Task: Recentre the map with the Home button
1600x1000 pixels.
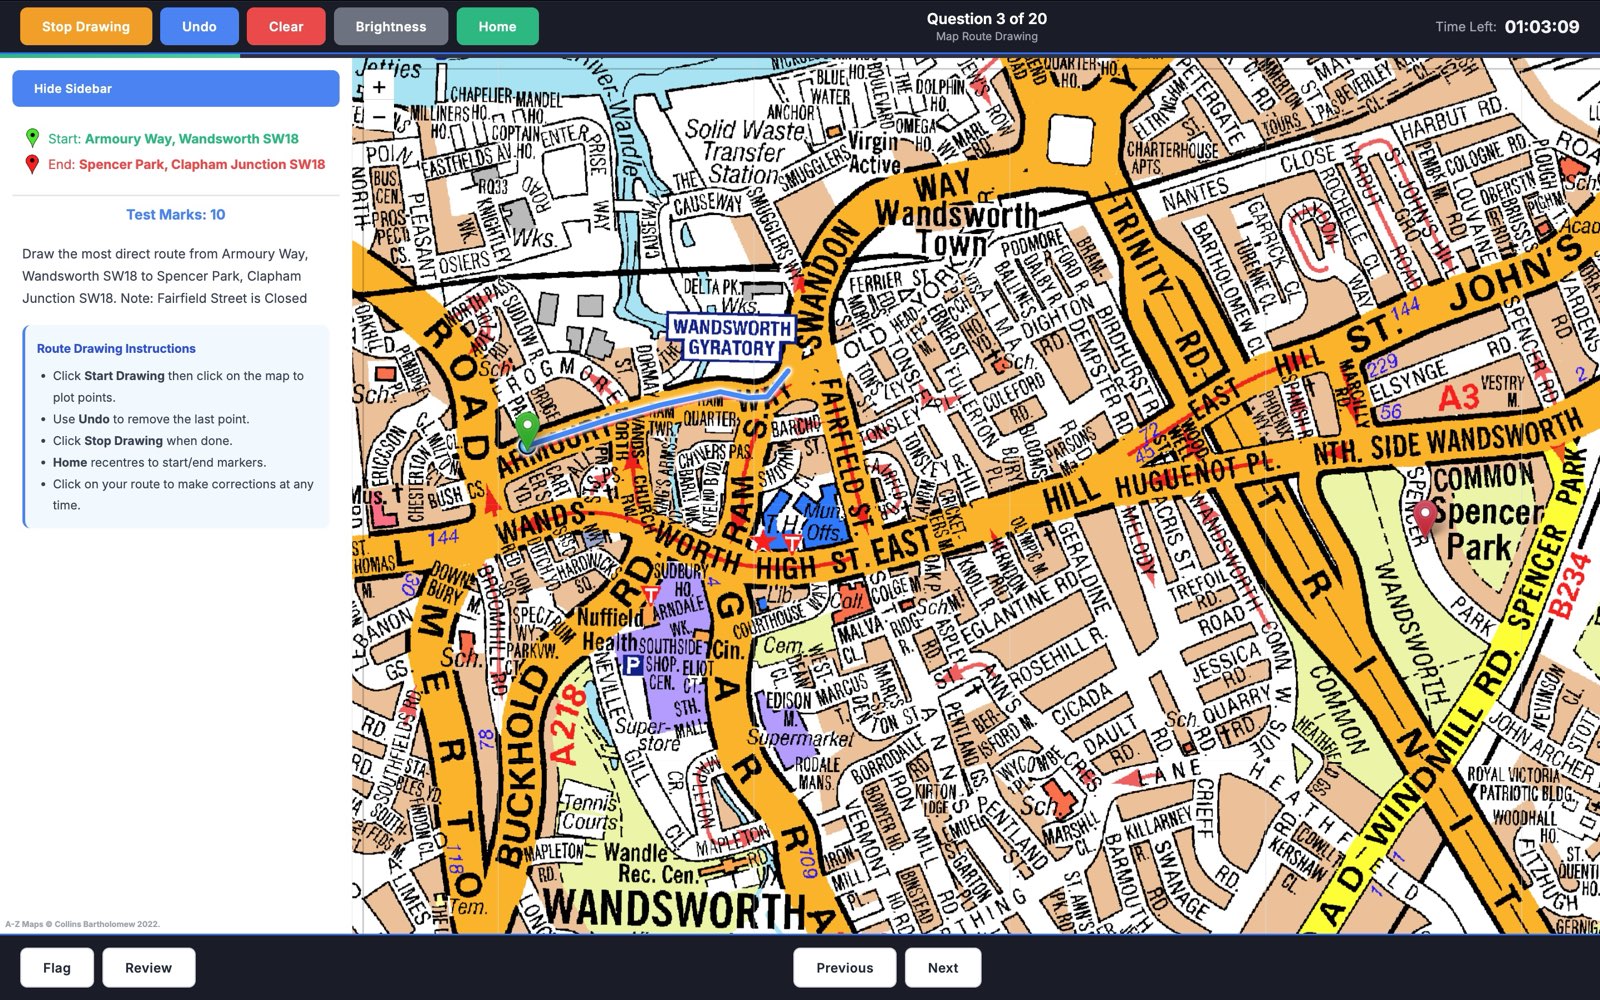Action: [497, 27]
